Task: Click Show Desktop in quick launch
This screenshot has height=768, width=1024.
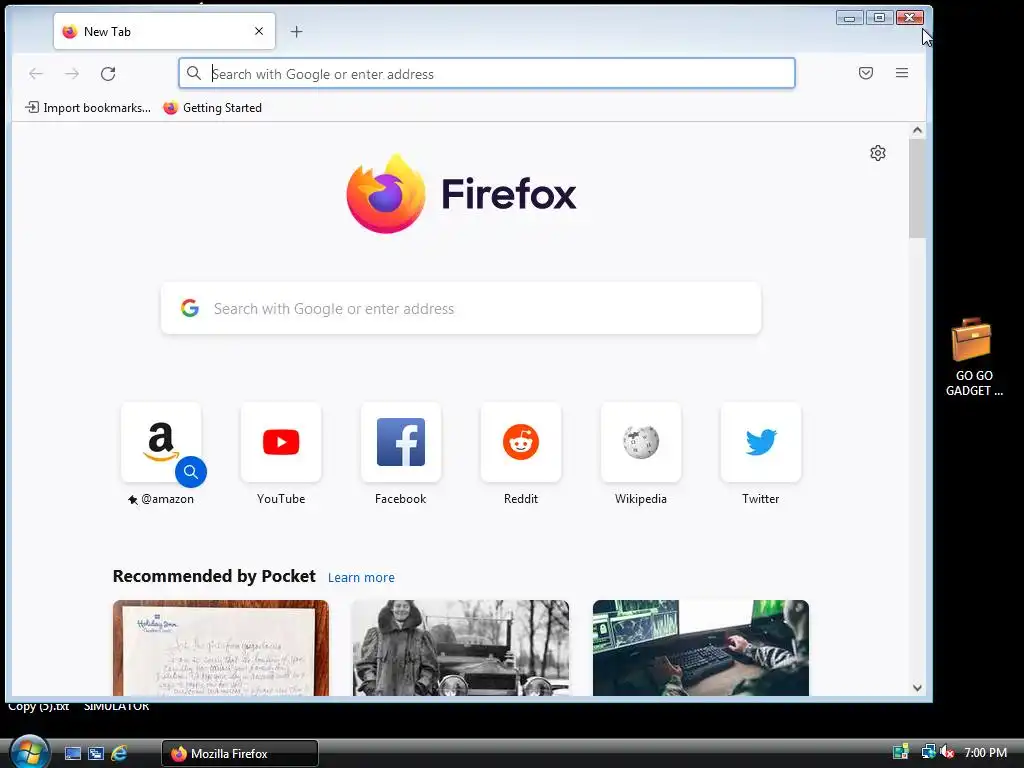Action: (x=73, y=754)
